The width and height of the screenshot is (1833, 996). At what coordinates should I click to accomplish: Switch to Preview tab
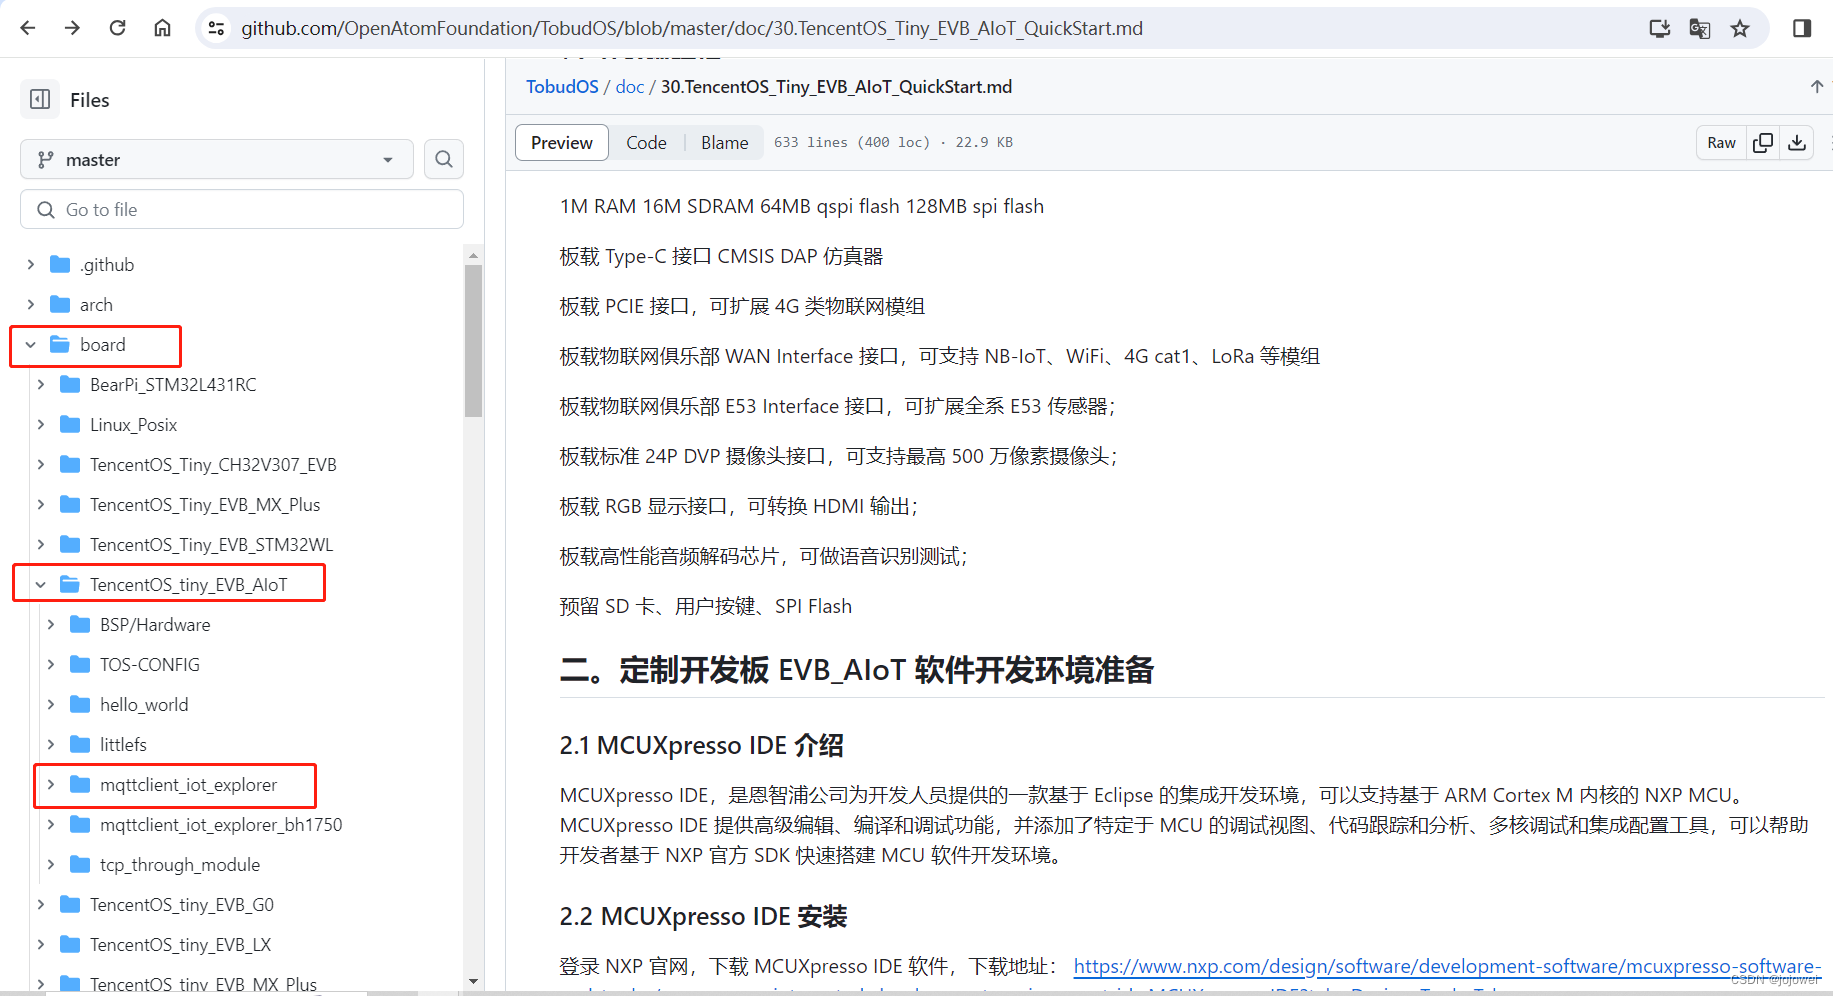pyautogui.click(x=562, y=143)
